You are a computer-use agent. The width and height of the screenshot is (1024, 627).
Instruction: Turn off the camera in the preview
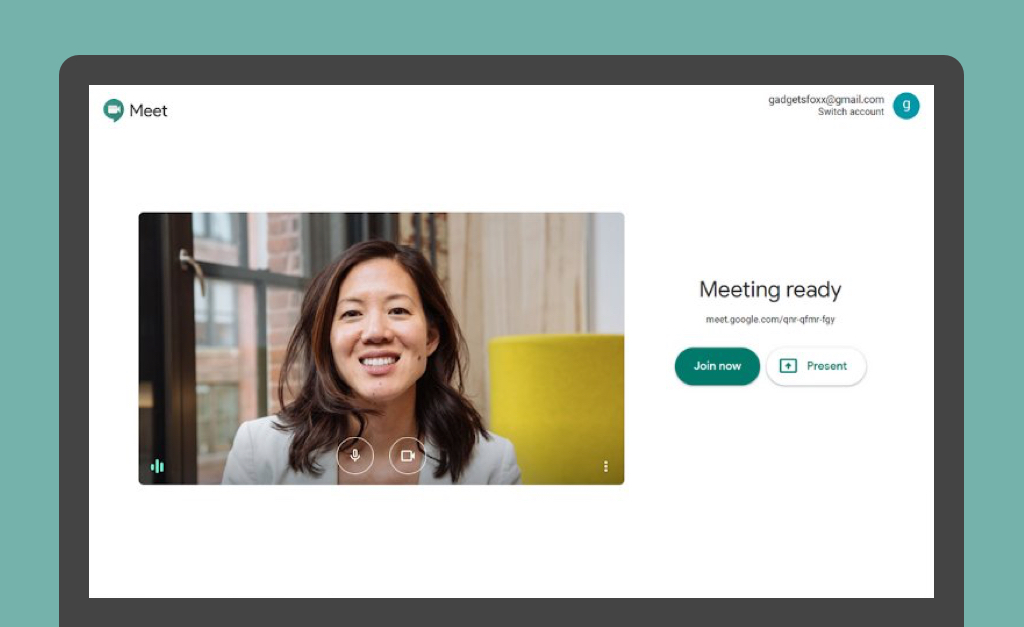(x=408, y=455)
